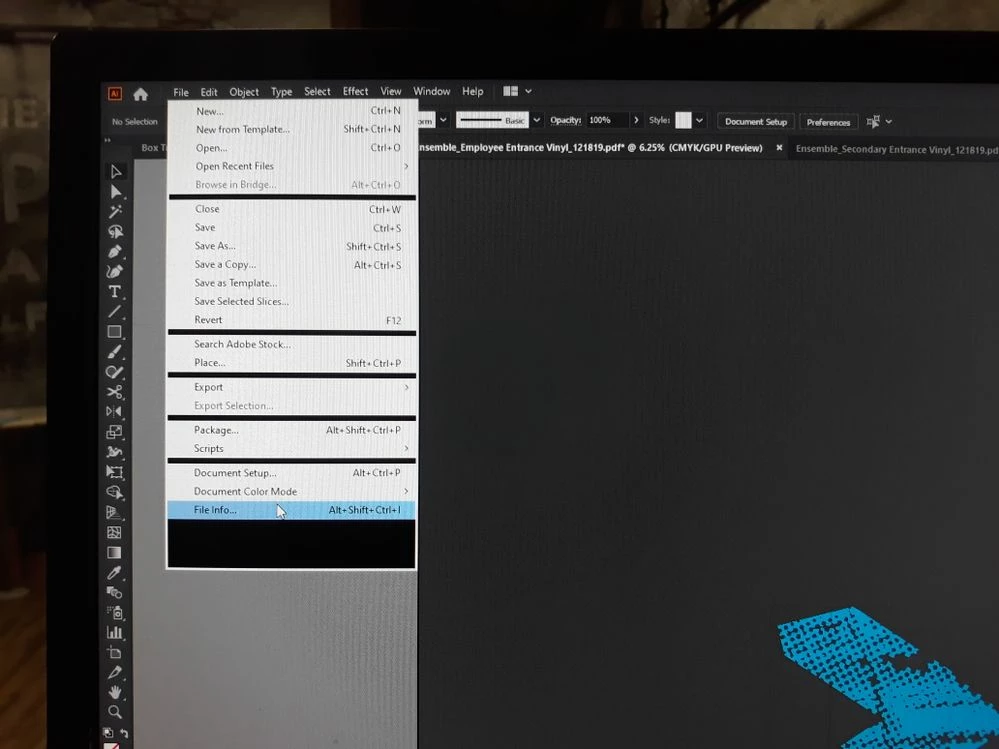Select the Warp tool
999x749 pixels.
pos(114,452)
